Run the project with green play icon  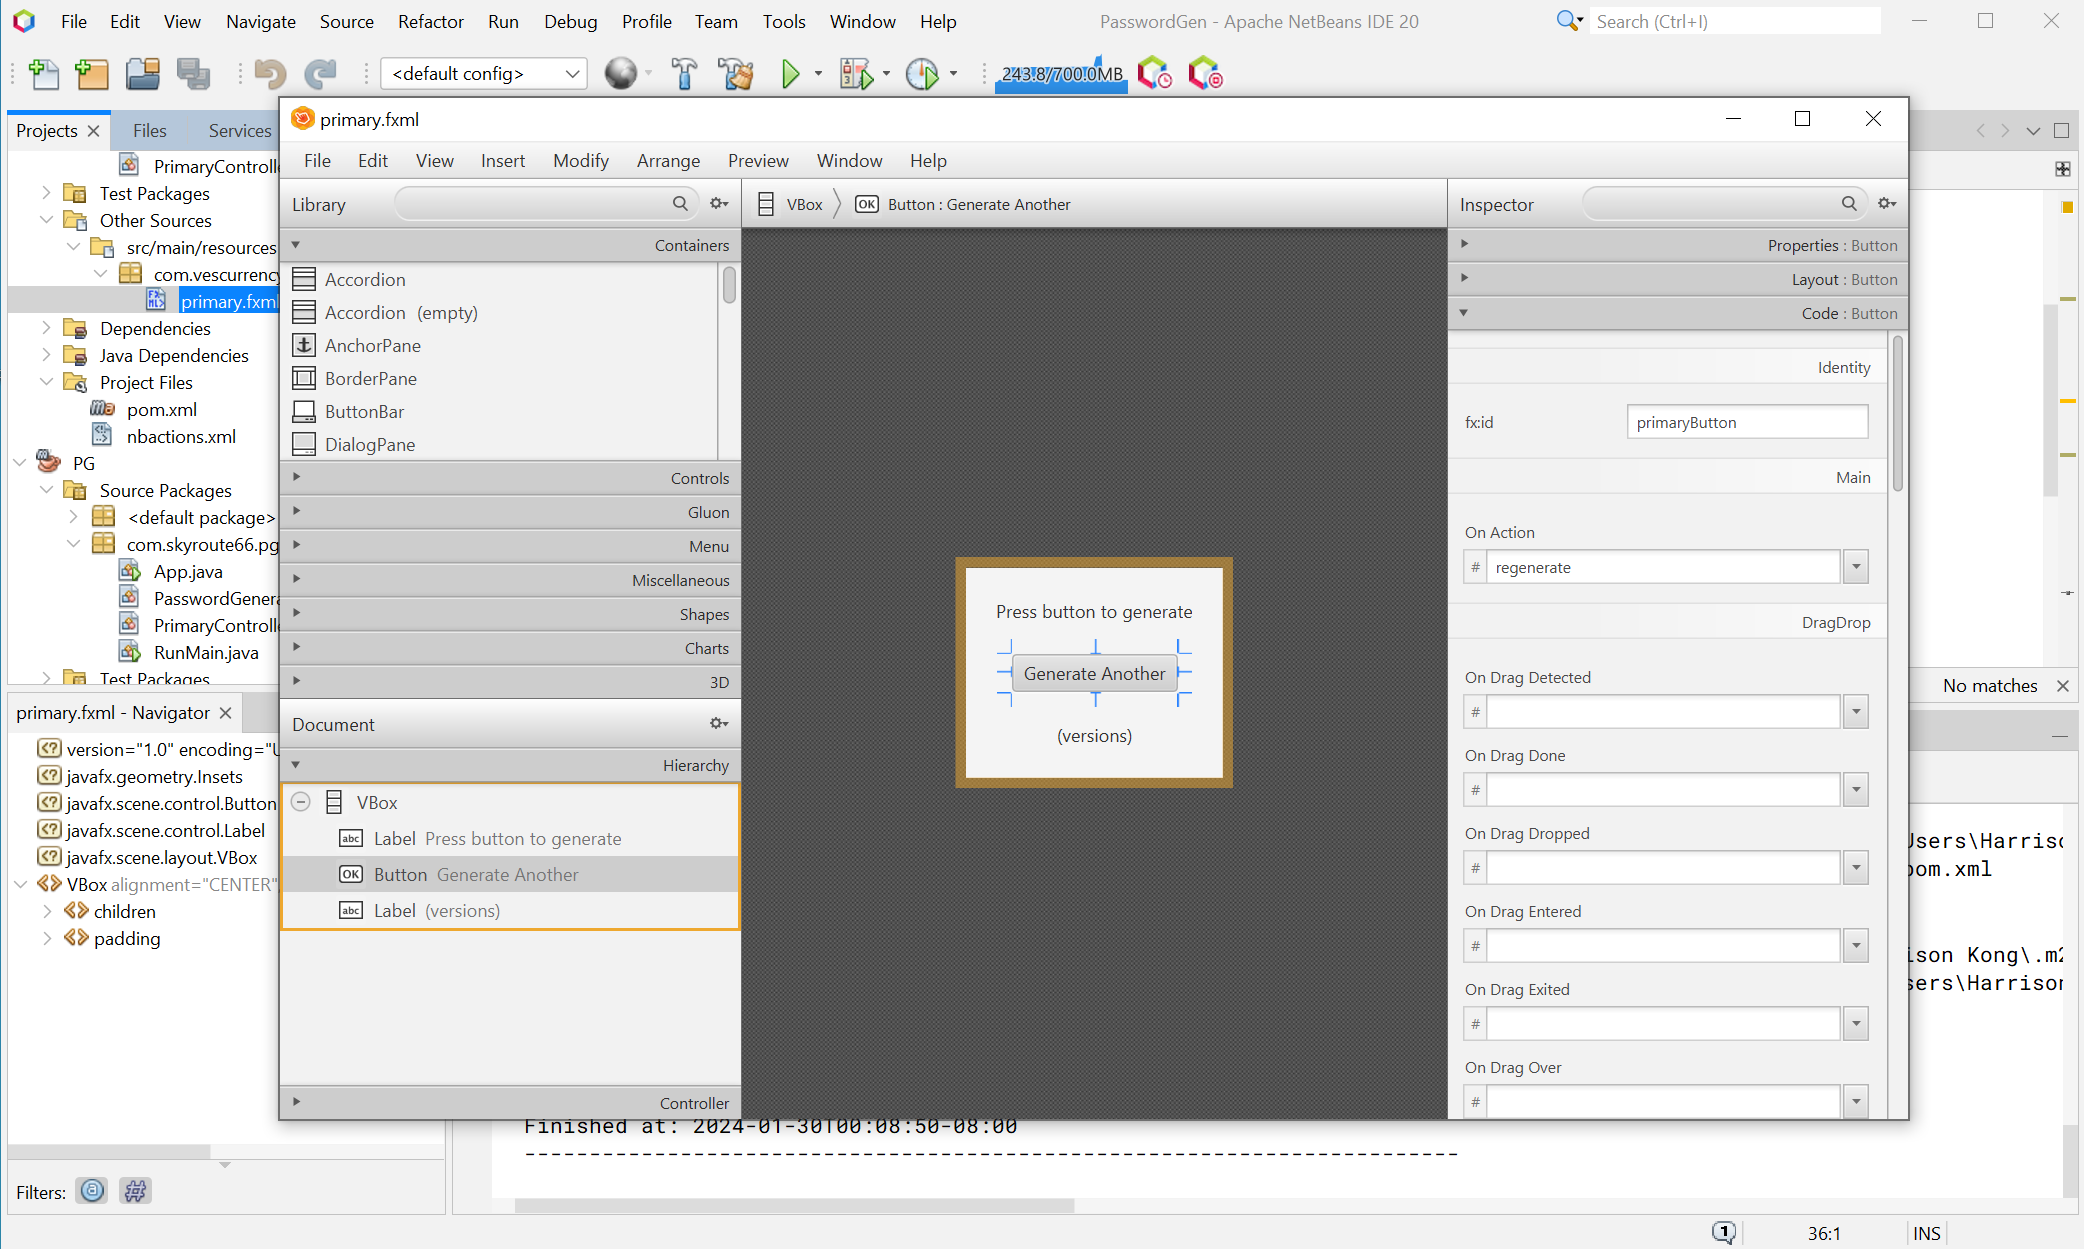[x=790, y=74]
